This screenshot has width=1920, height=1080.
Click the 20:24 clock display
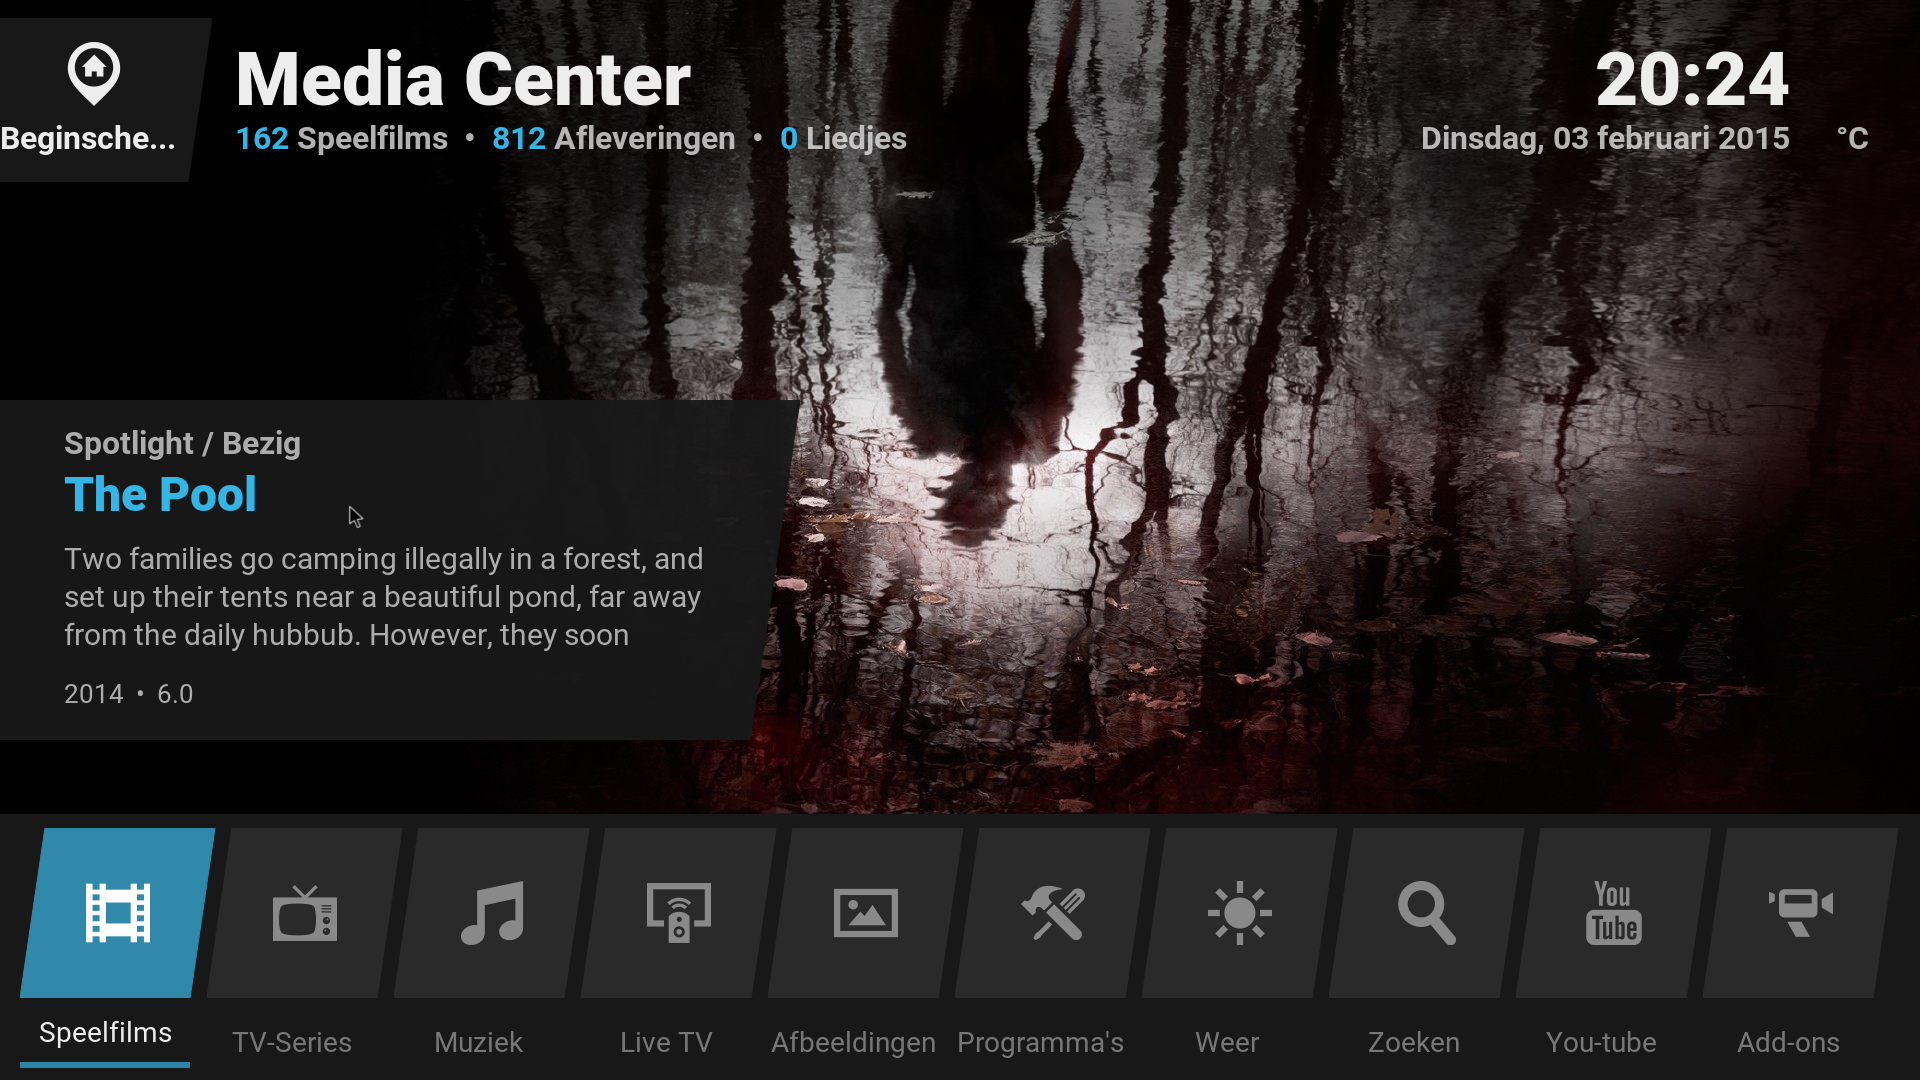pos(1691,80)
